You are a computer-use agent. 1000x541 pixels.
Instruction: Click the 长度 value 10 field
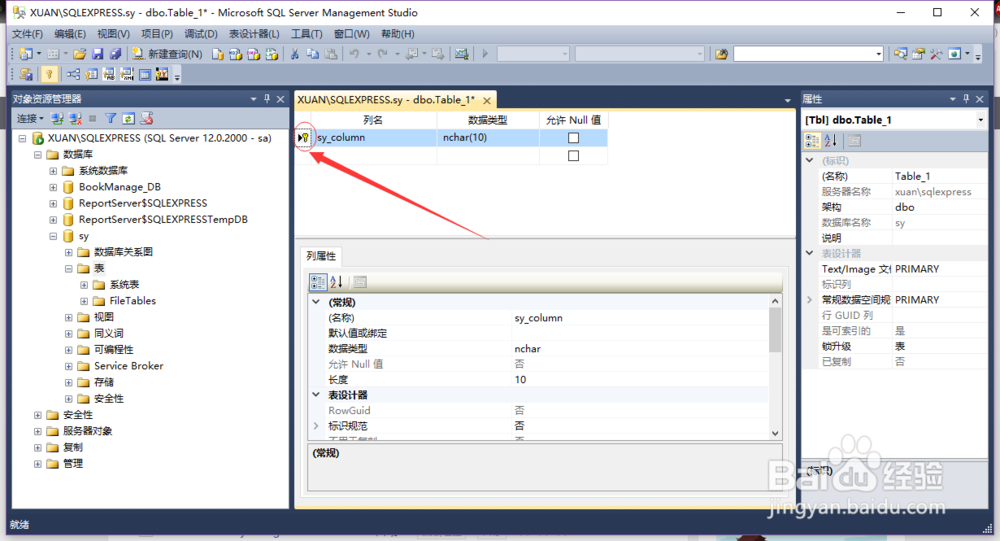tap(640, 380)
